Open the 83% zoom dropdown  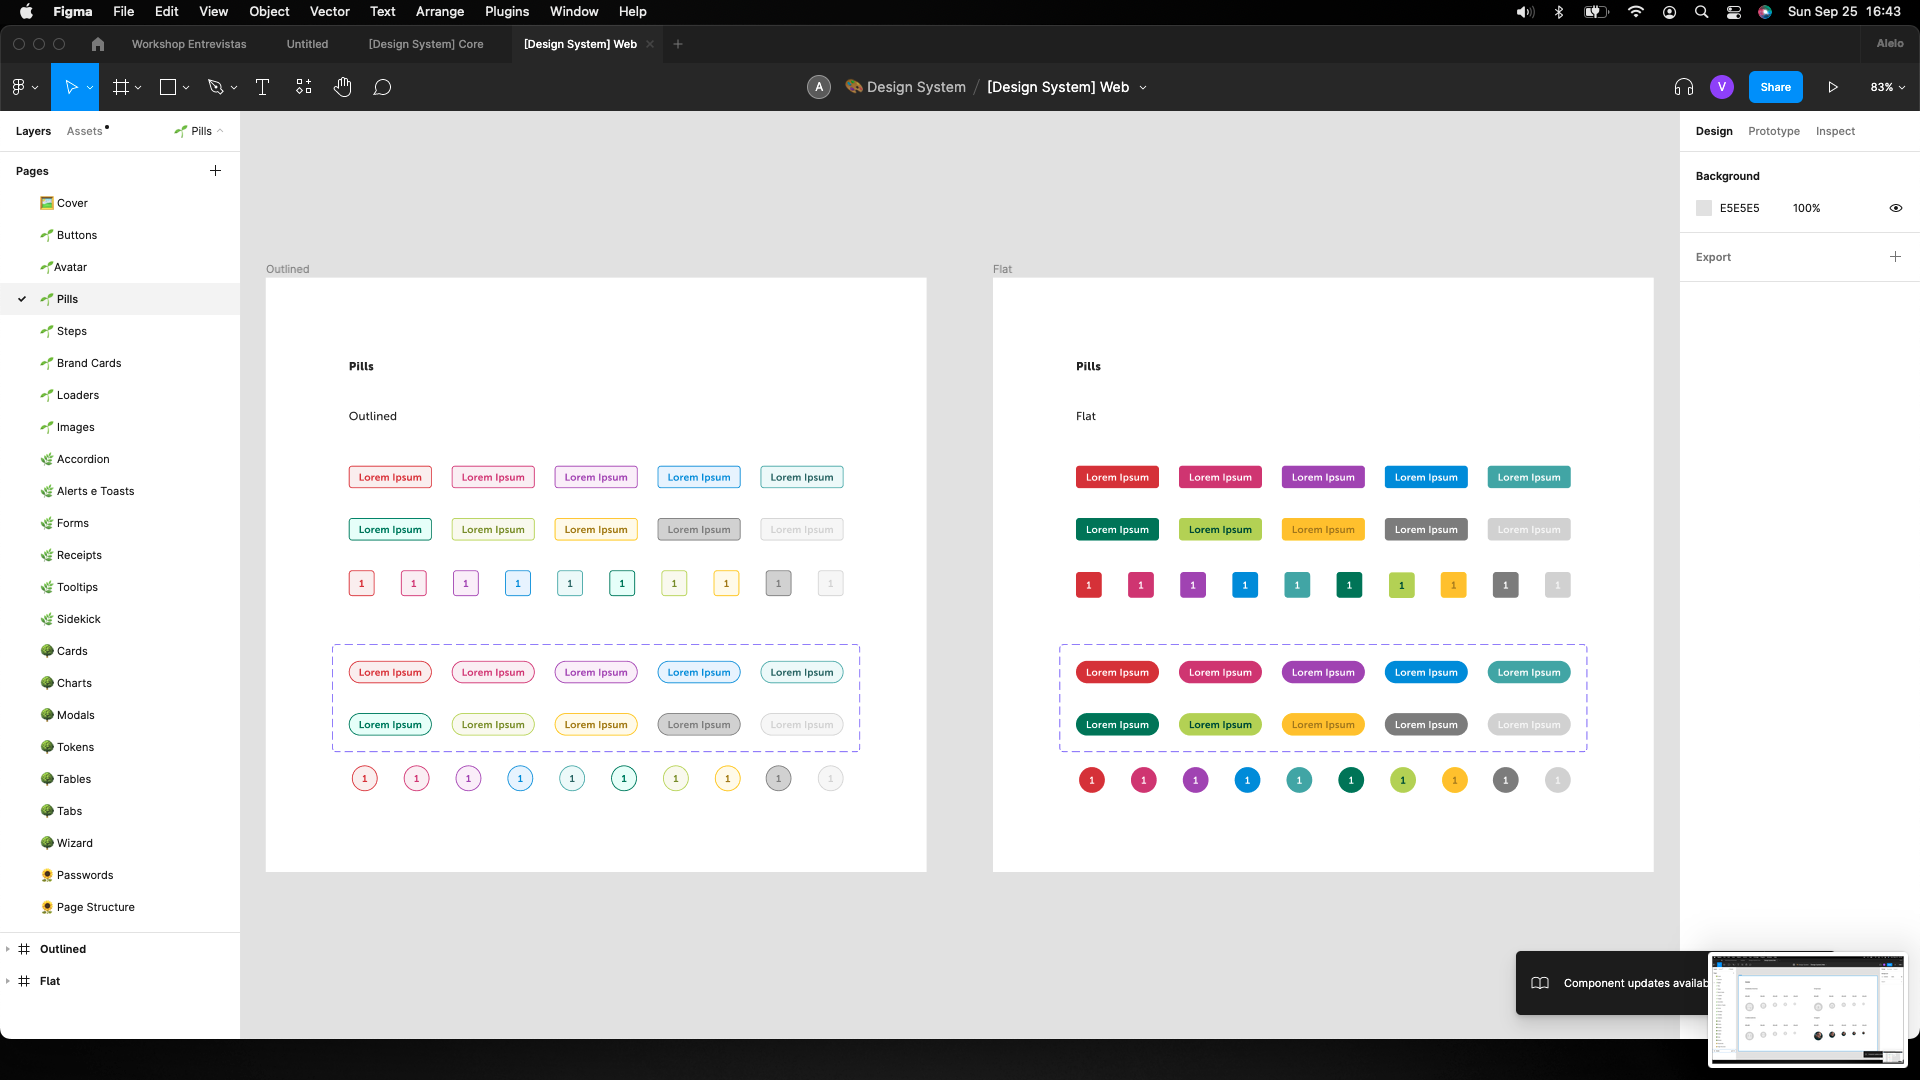(x=1887, y=87)
